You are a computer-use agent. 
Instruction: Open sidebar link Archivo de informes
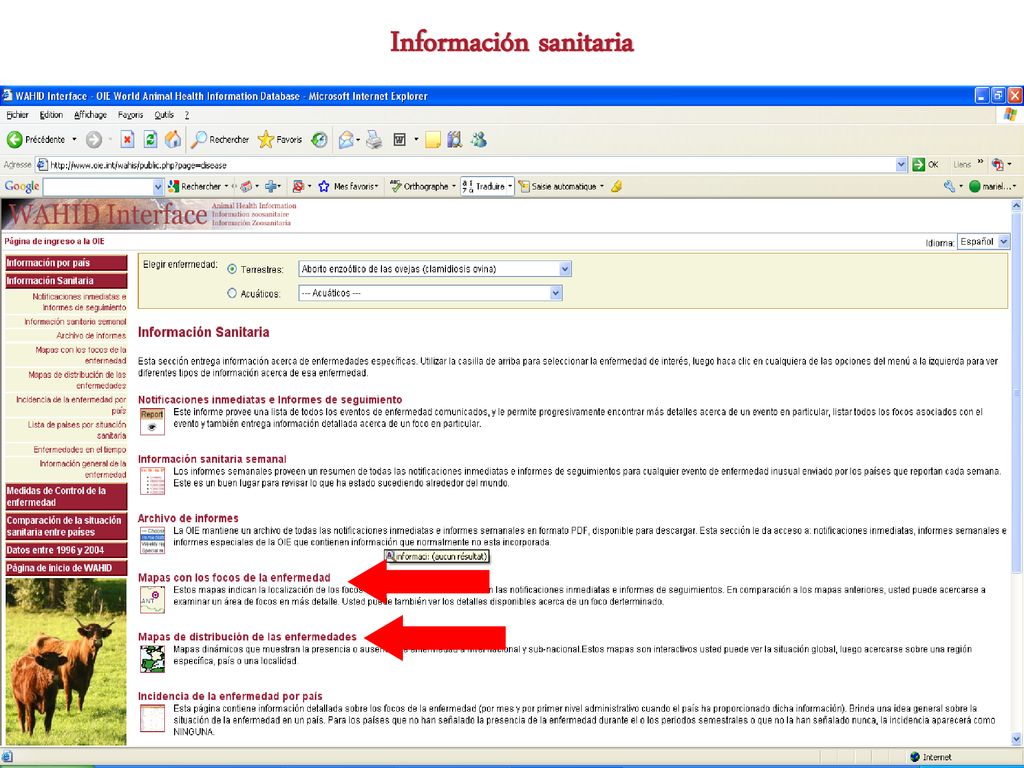click(x=91, y=336)
